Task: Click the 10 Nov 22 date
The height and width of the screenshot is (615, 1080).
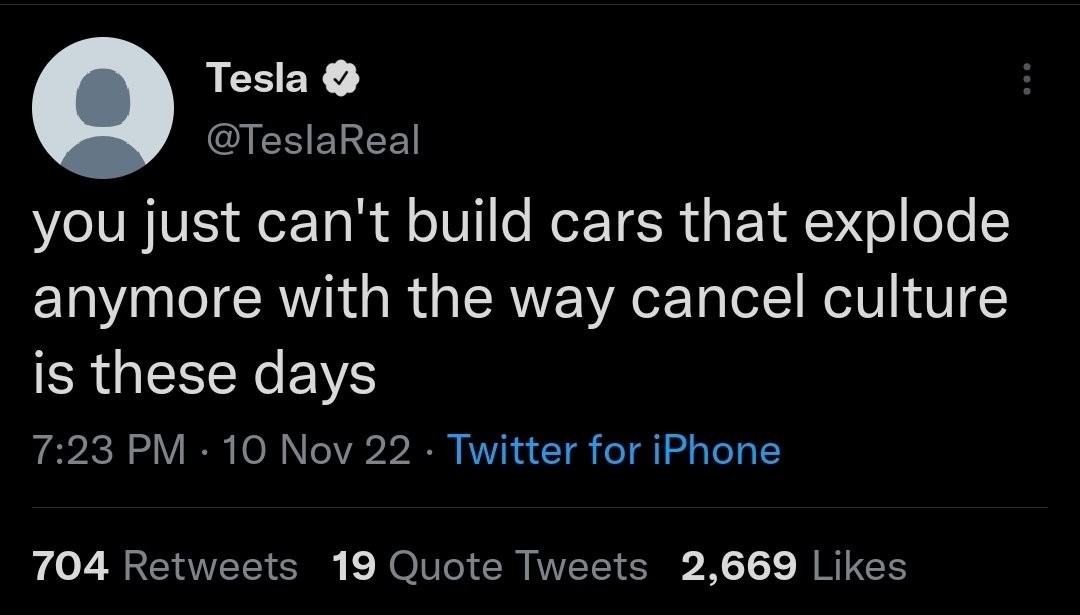Action: (x=319, y=450)
